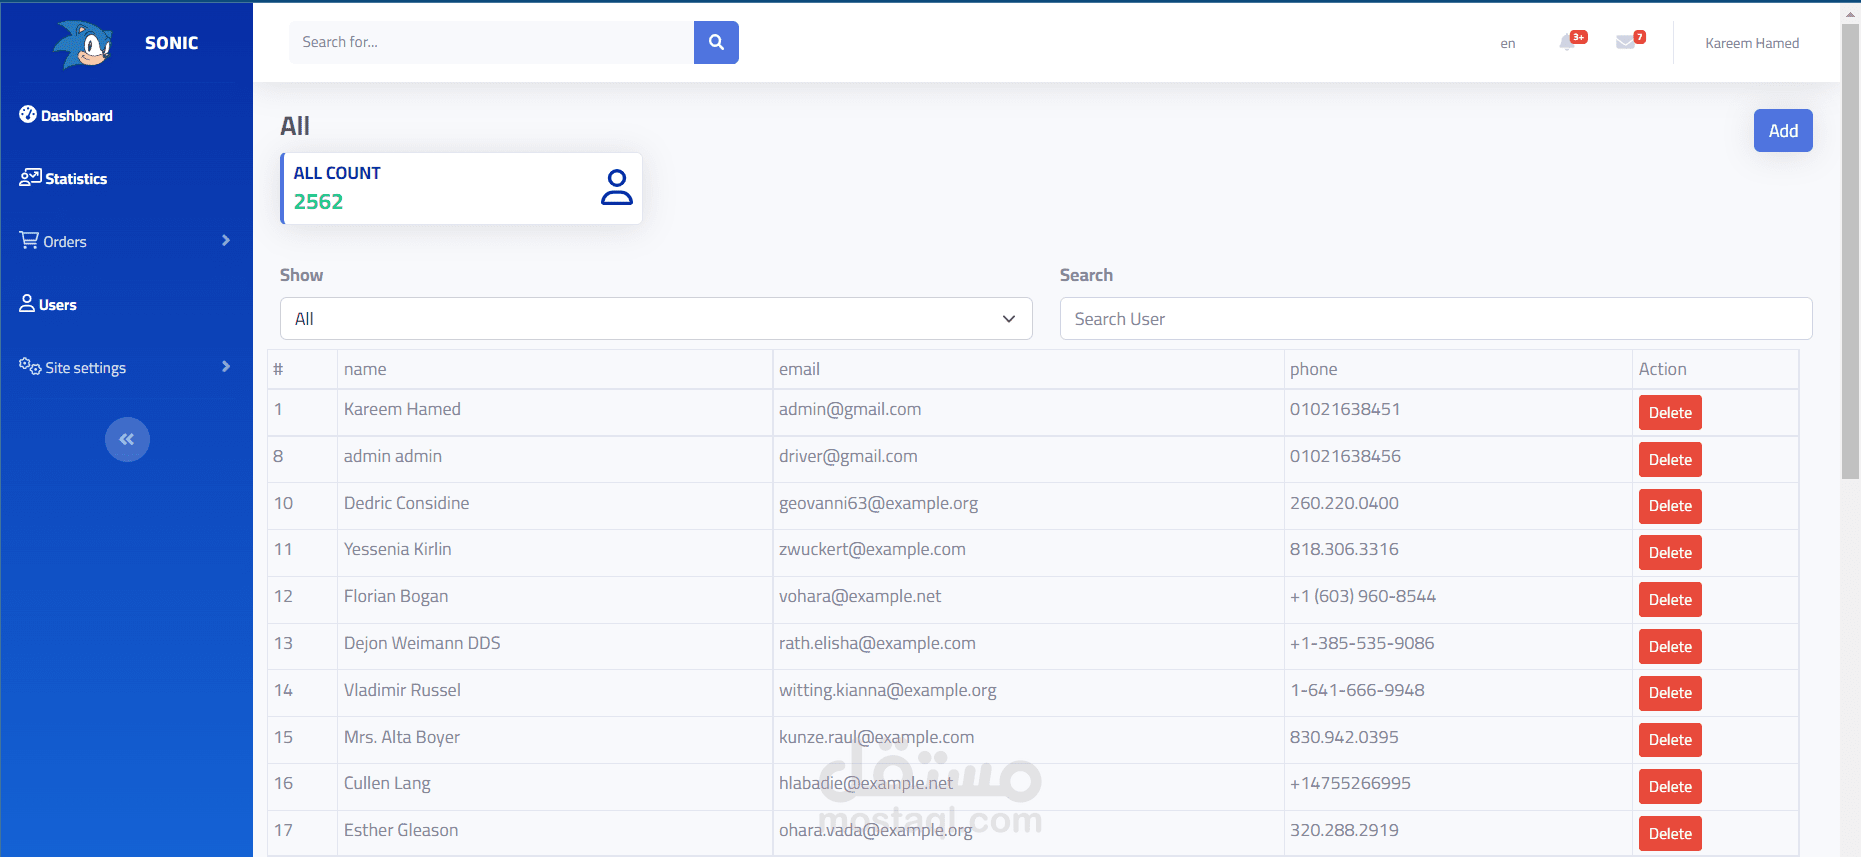Delete the Florian Bogan row
This screenshot has width=1861, height=857.
pos(1670,600)
